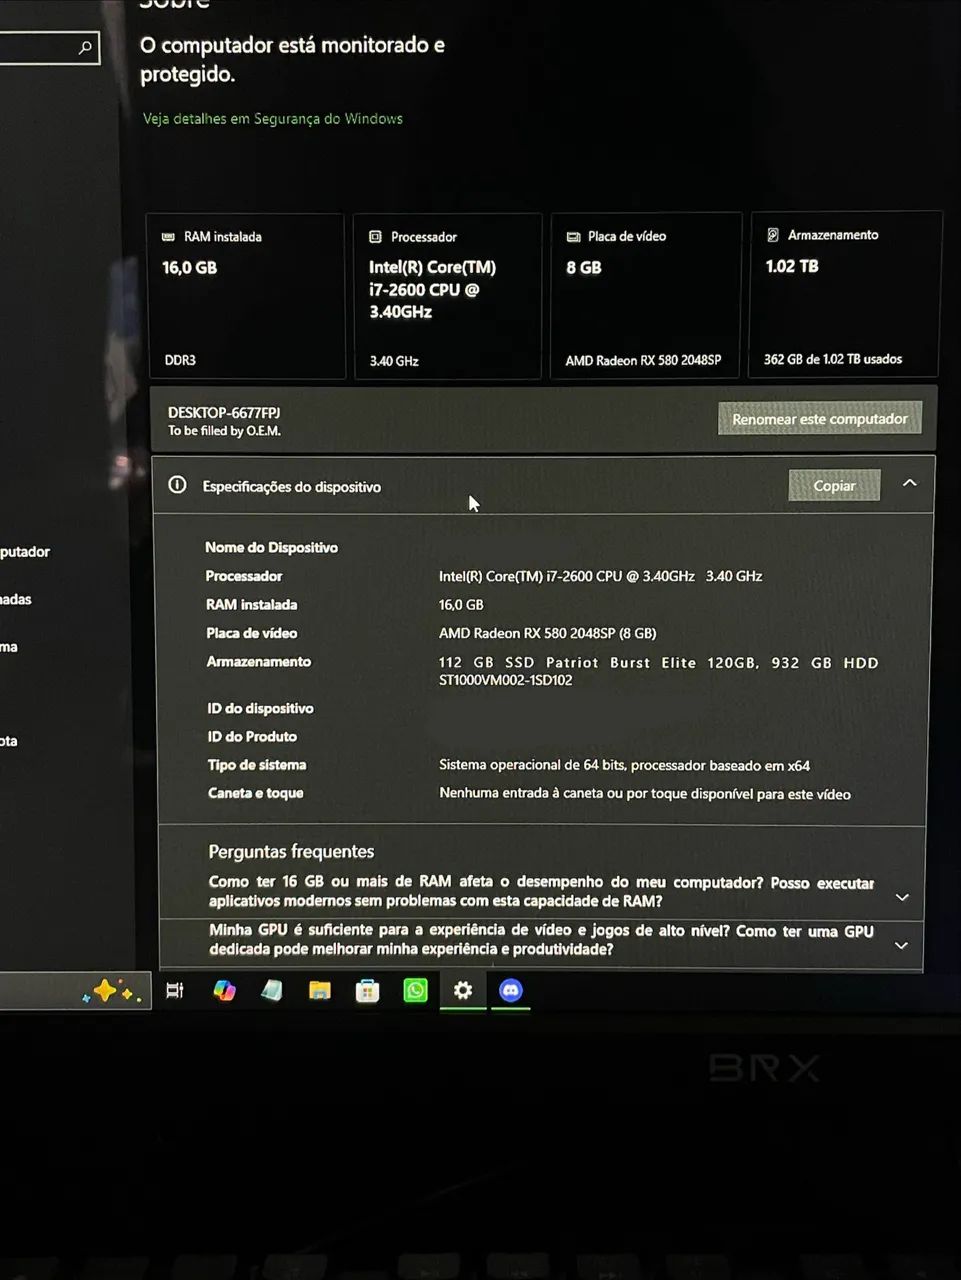
Task: Click the settings search input field
Action: pyautogui.click(x=48, y=47)
